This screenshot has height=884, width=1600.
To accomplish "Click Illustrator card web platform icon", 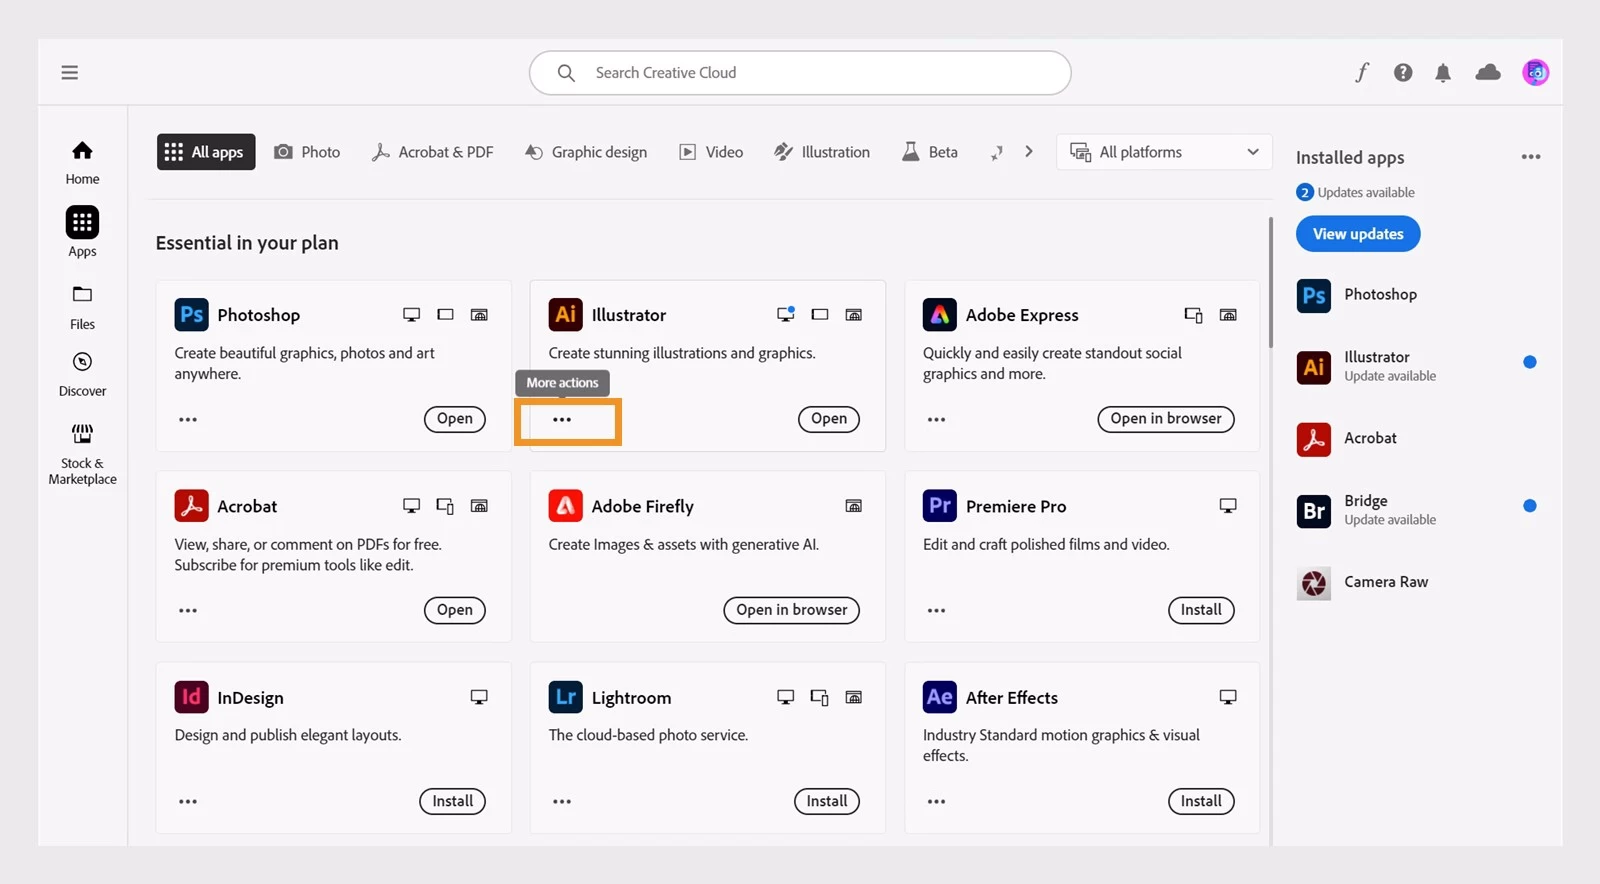I will click(853, 315).
